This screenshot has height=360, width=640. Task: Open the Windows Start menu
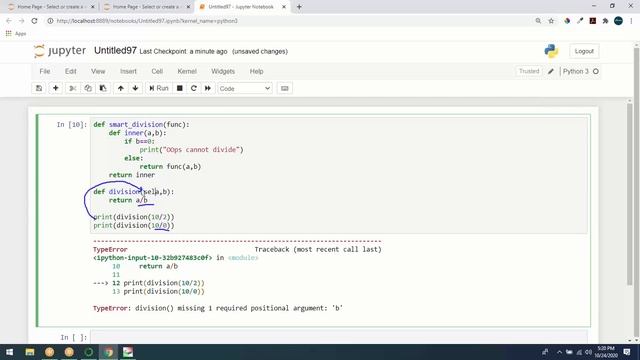[x=9, y=352]
